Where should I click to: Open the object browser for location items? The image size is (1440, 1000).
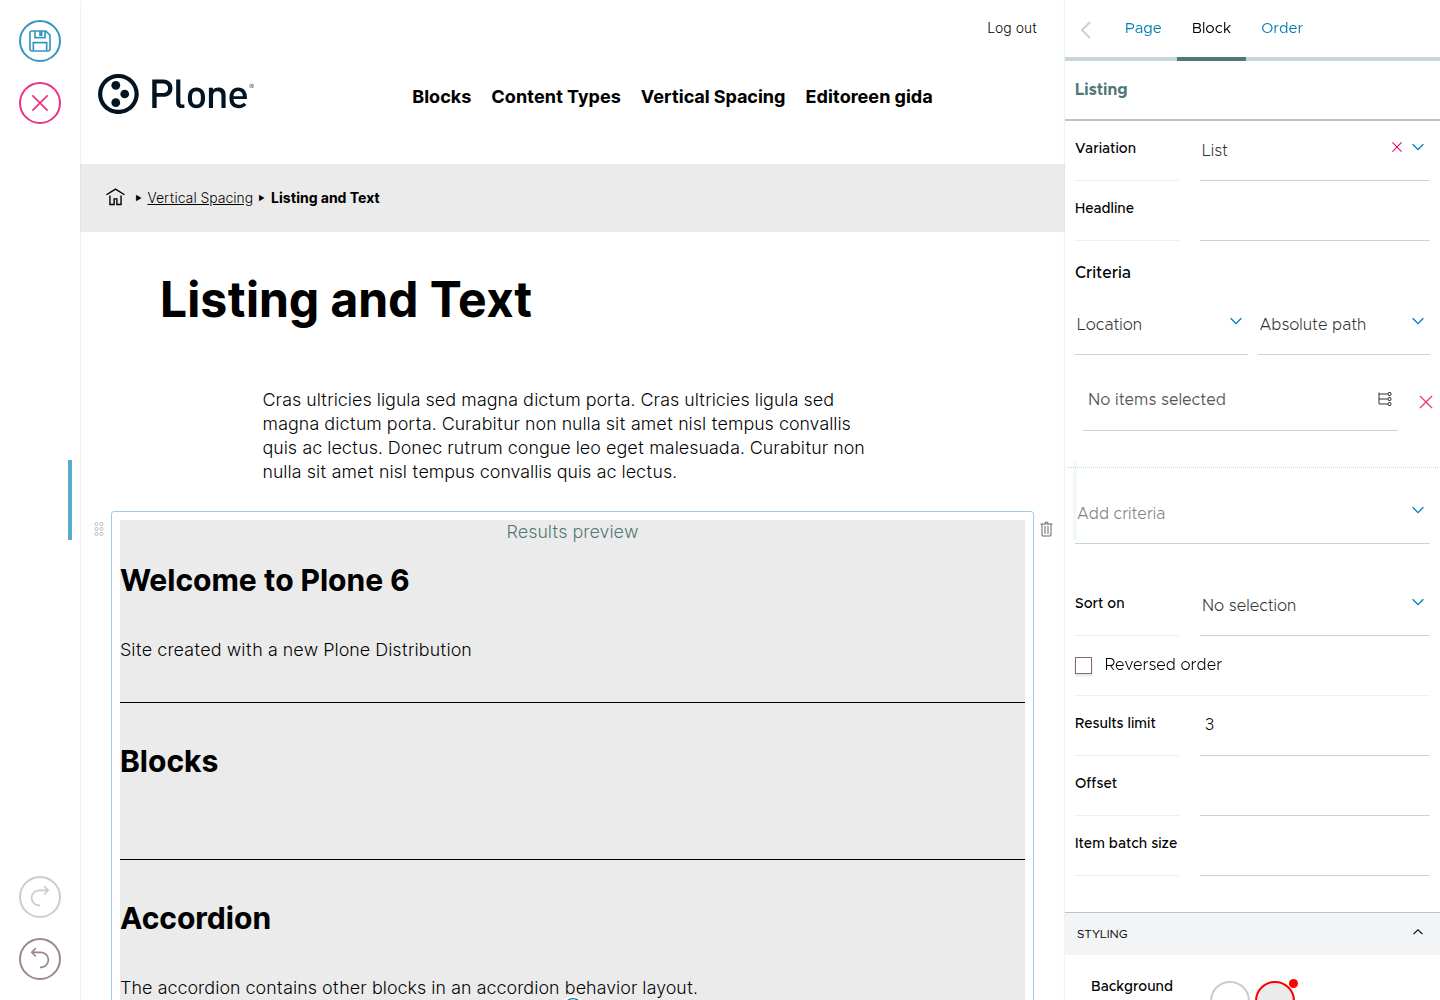pos(1385,399)
